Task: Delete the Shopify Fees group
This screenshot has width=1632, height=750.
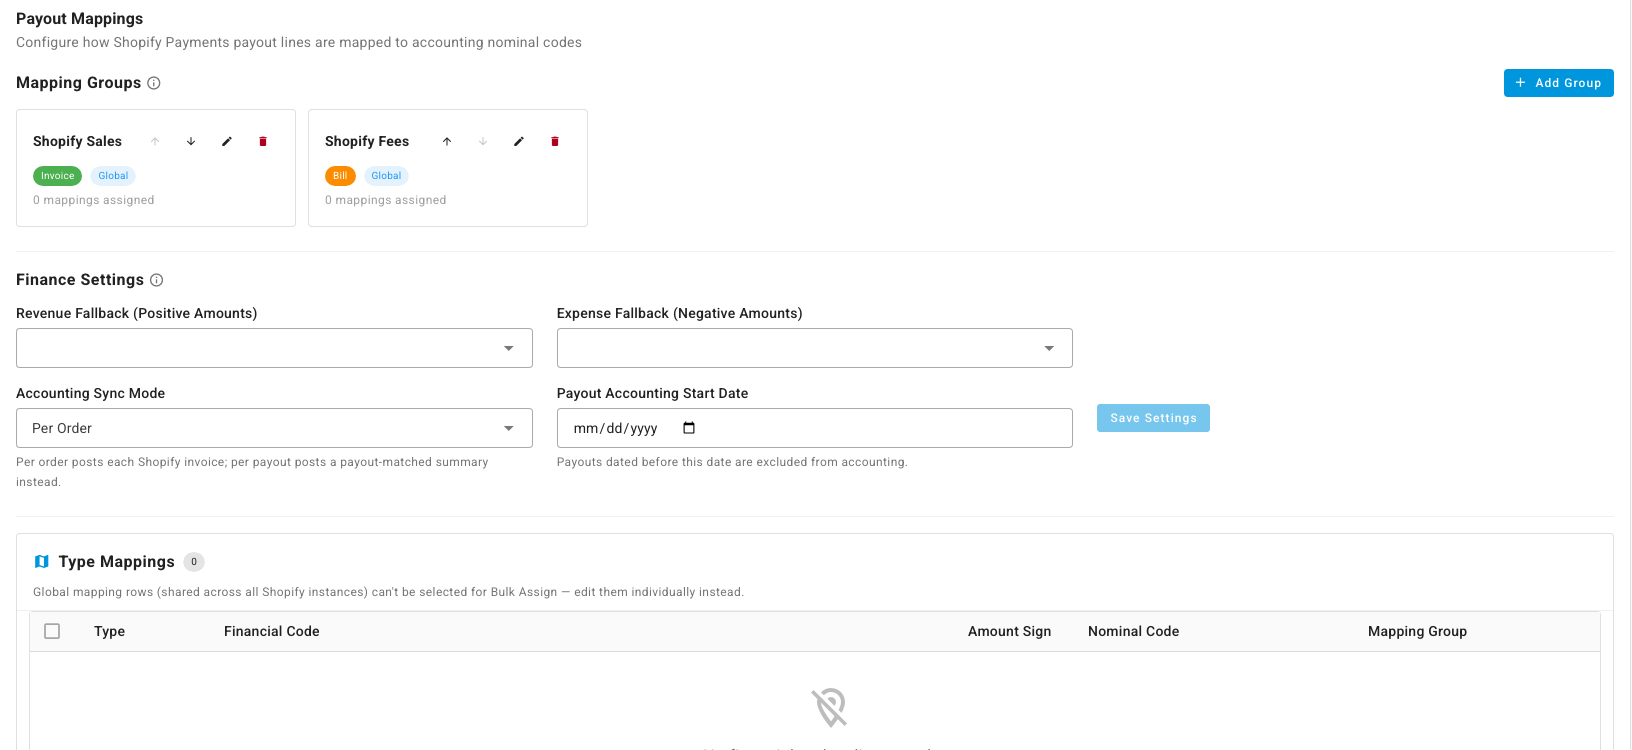Action: coord(555,142)
